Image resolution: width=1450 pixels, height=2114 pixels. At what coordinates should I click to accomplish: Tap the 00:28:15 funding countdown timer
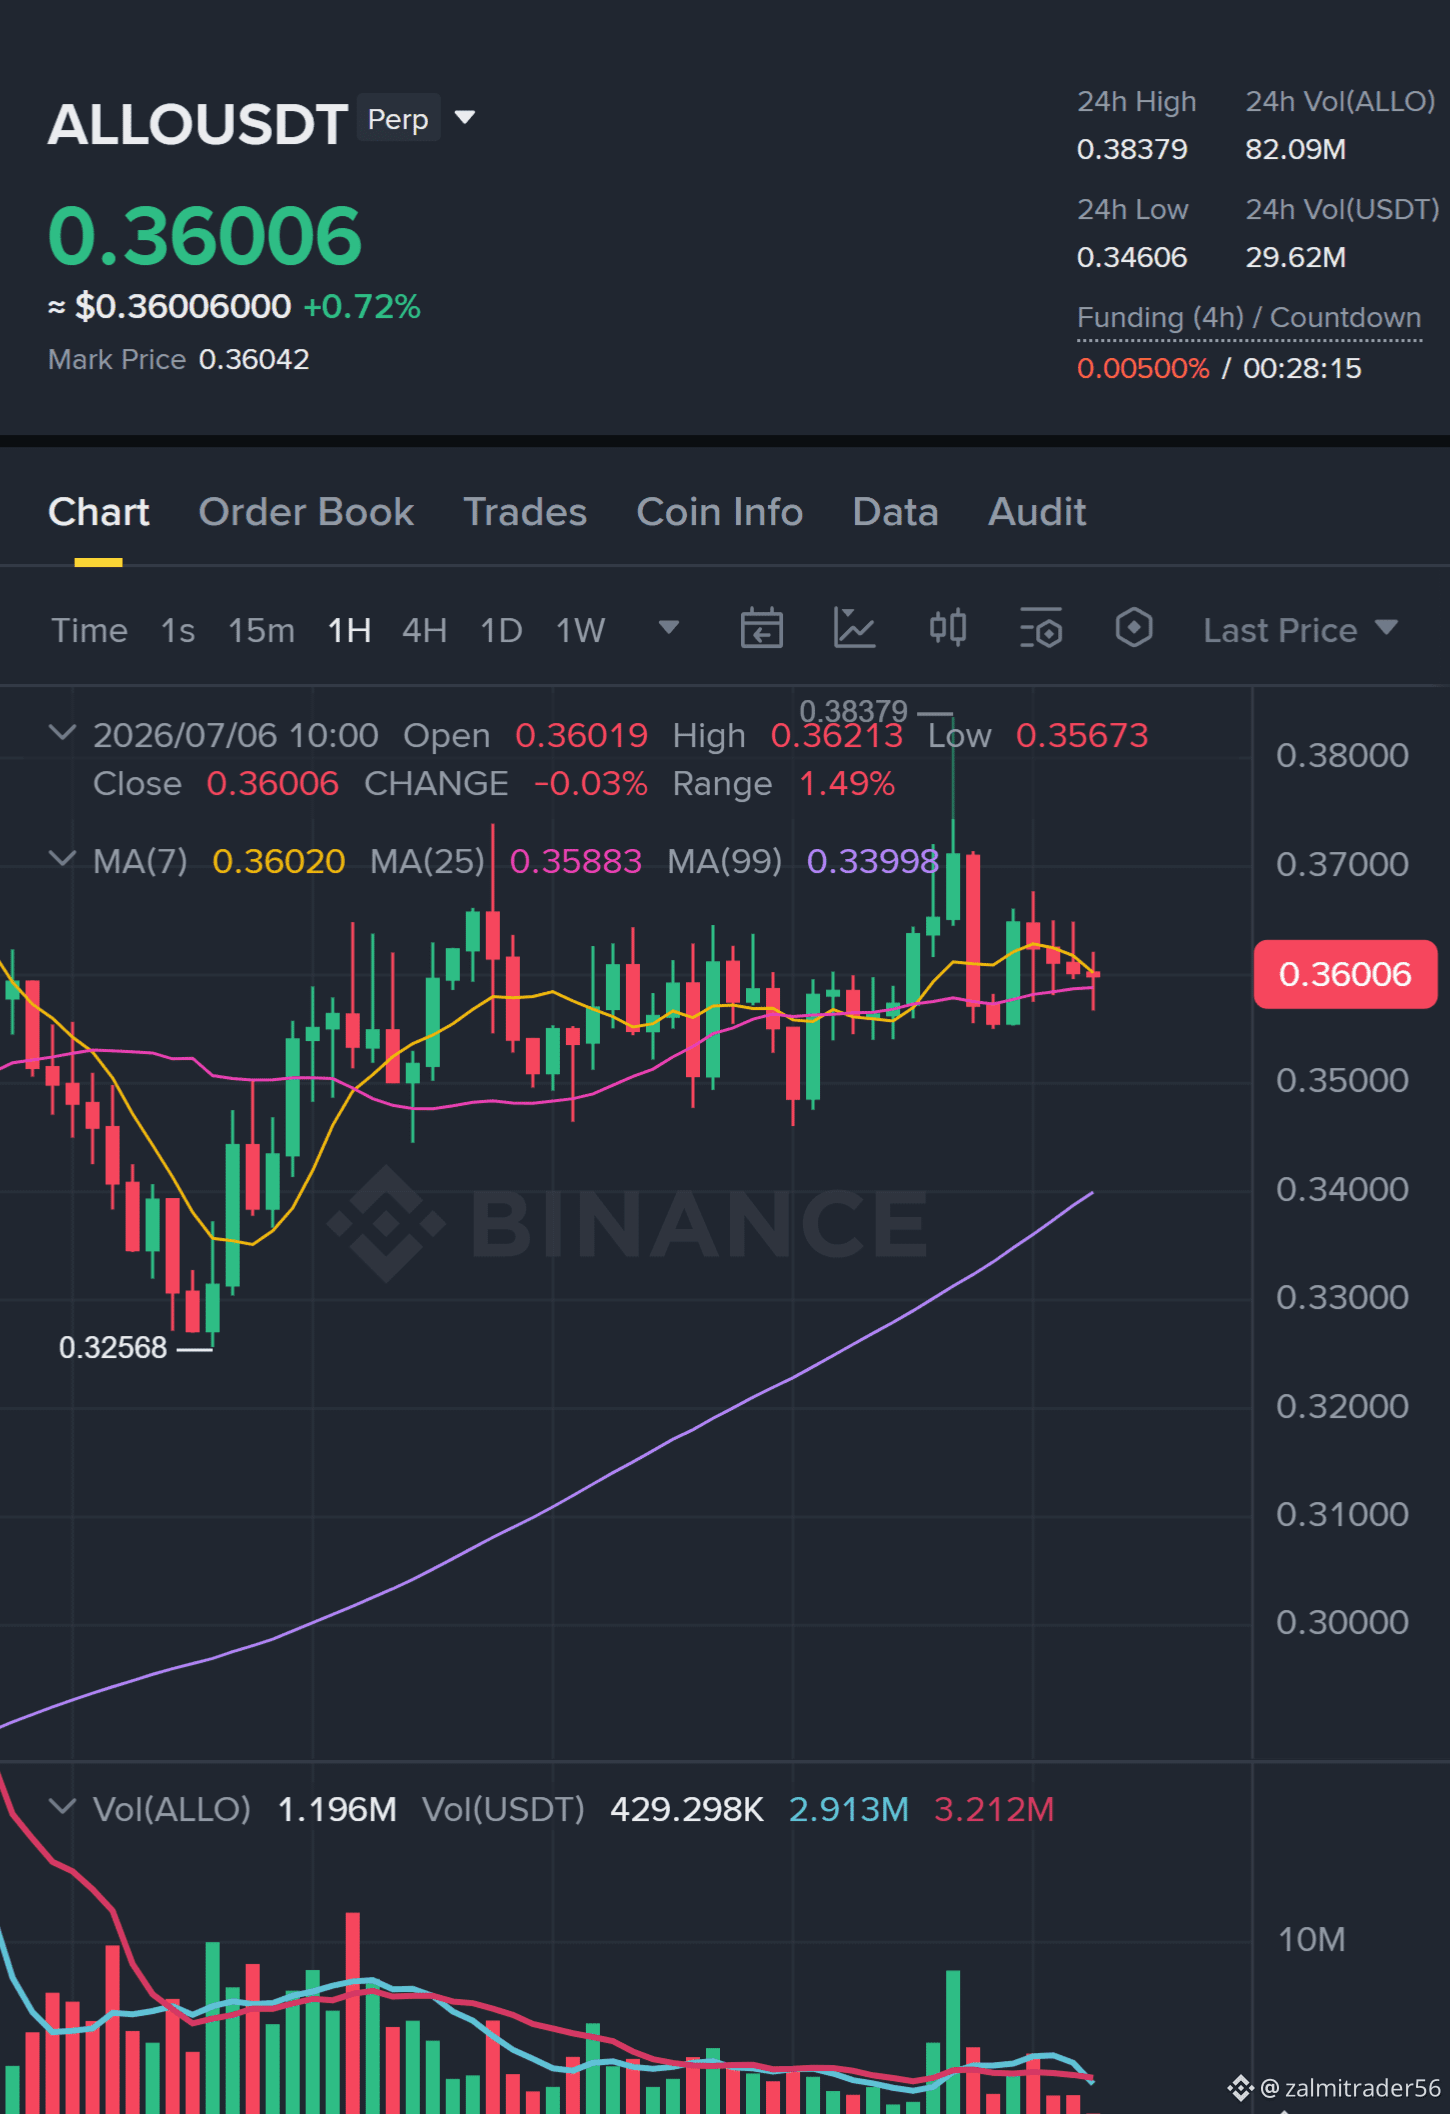(x=1302, y=368)
